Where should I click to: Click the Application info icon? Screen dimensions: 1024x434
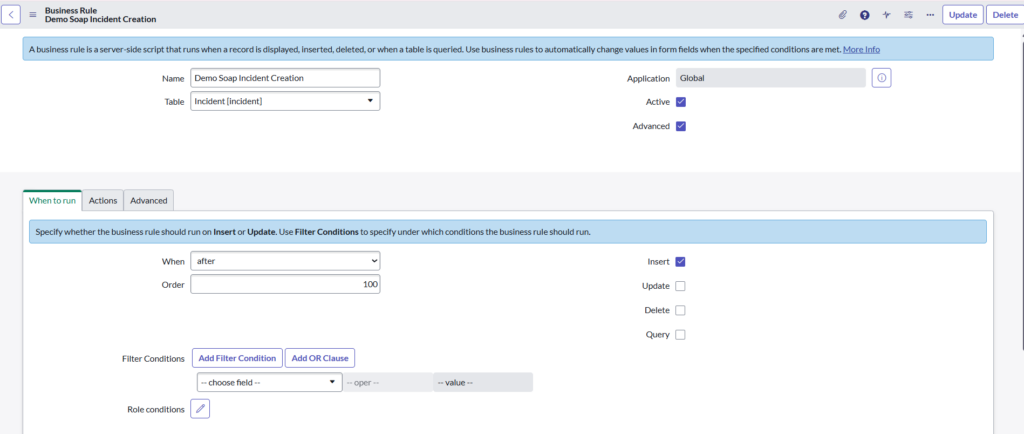pos(881,78)
